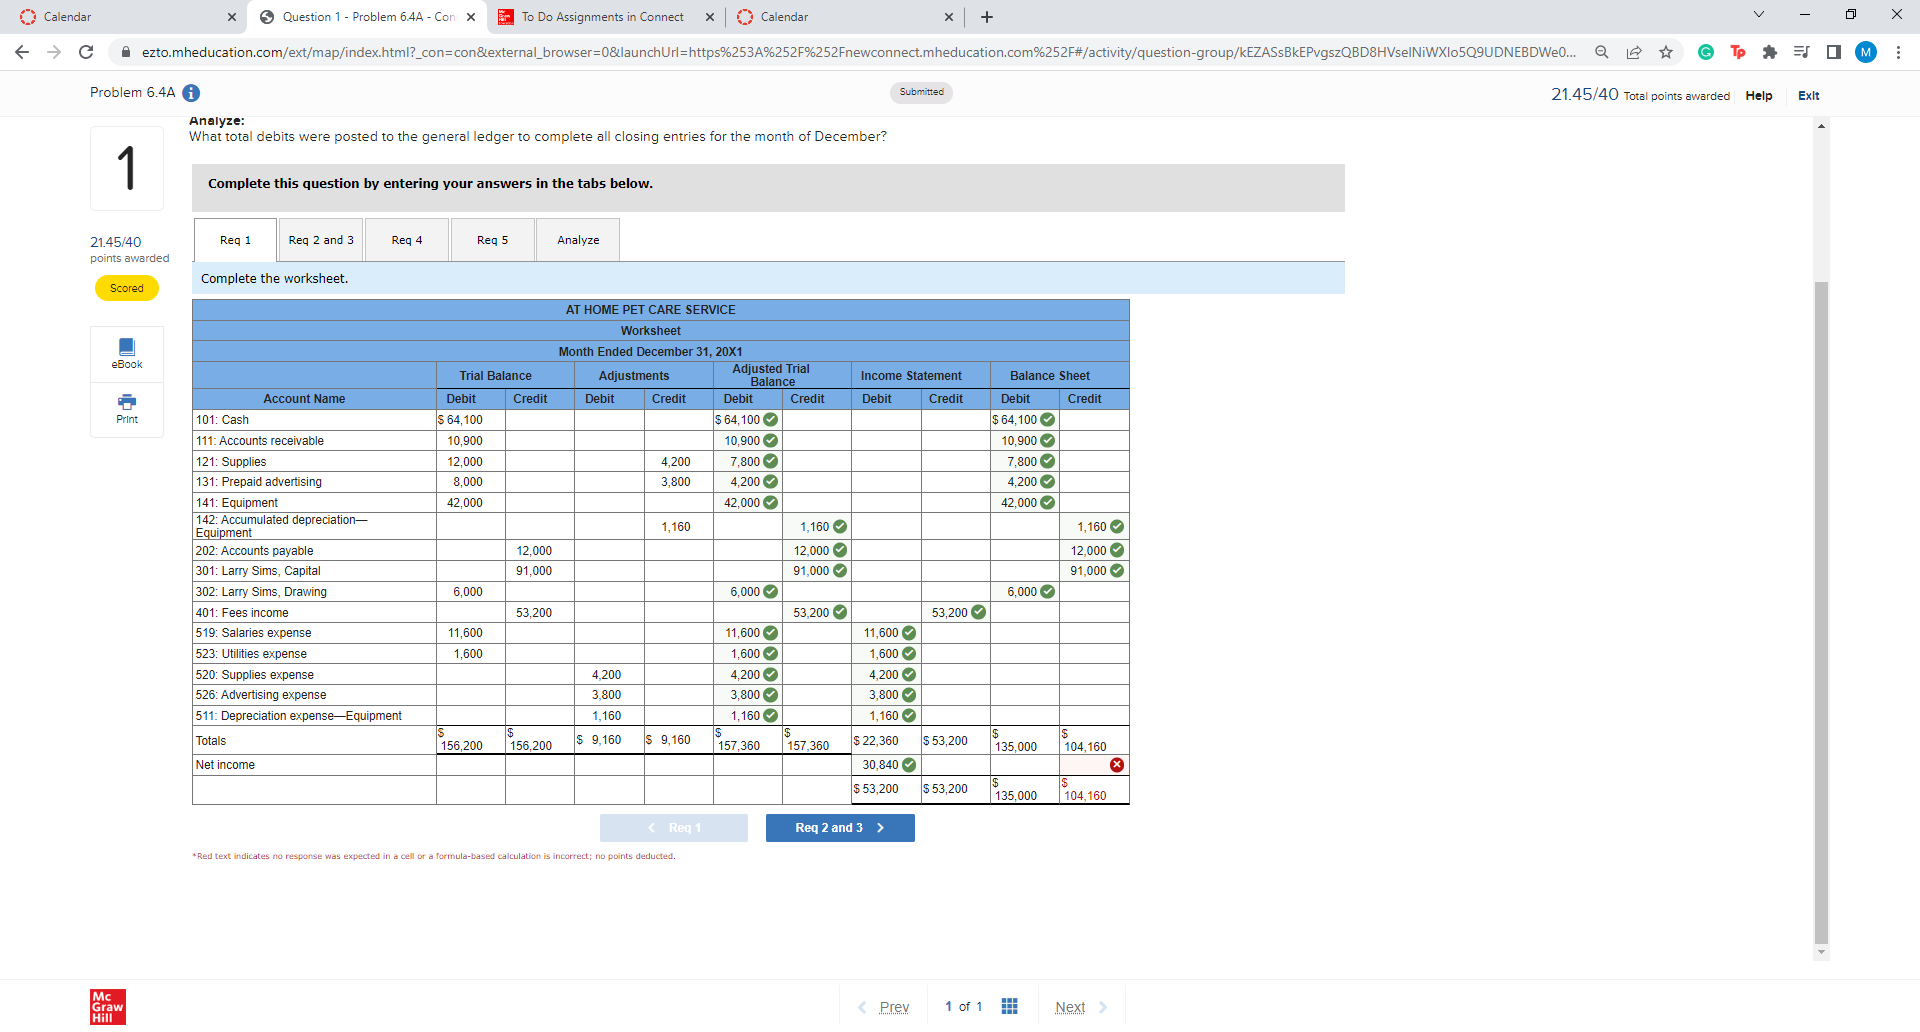Click the empty Net income balance sheet credit cell
The image size is (1920, 1032).
tap(1094, 765)
